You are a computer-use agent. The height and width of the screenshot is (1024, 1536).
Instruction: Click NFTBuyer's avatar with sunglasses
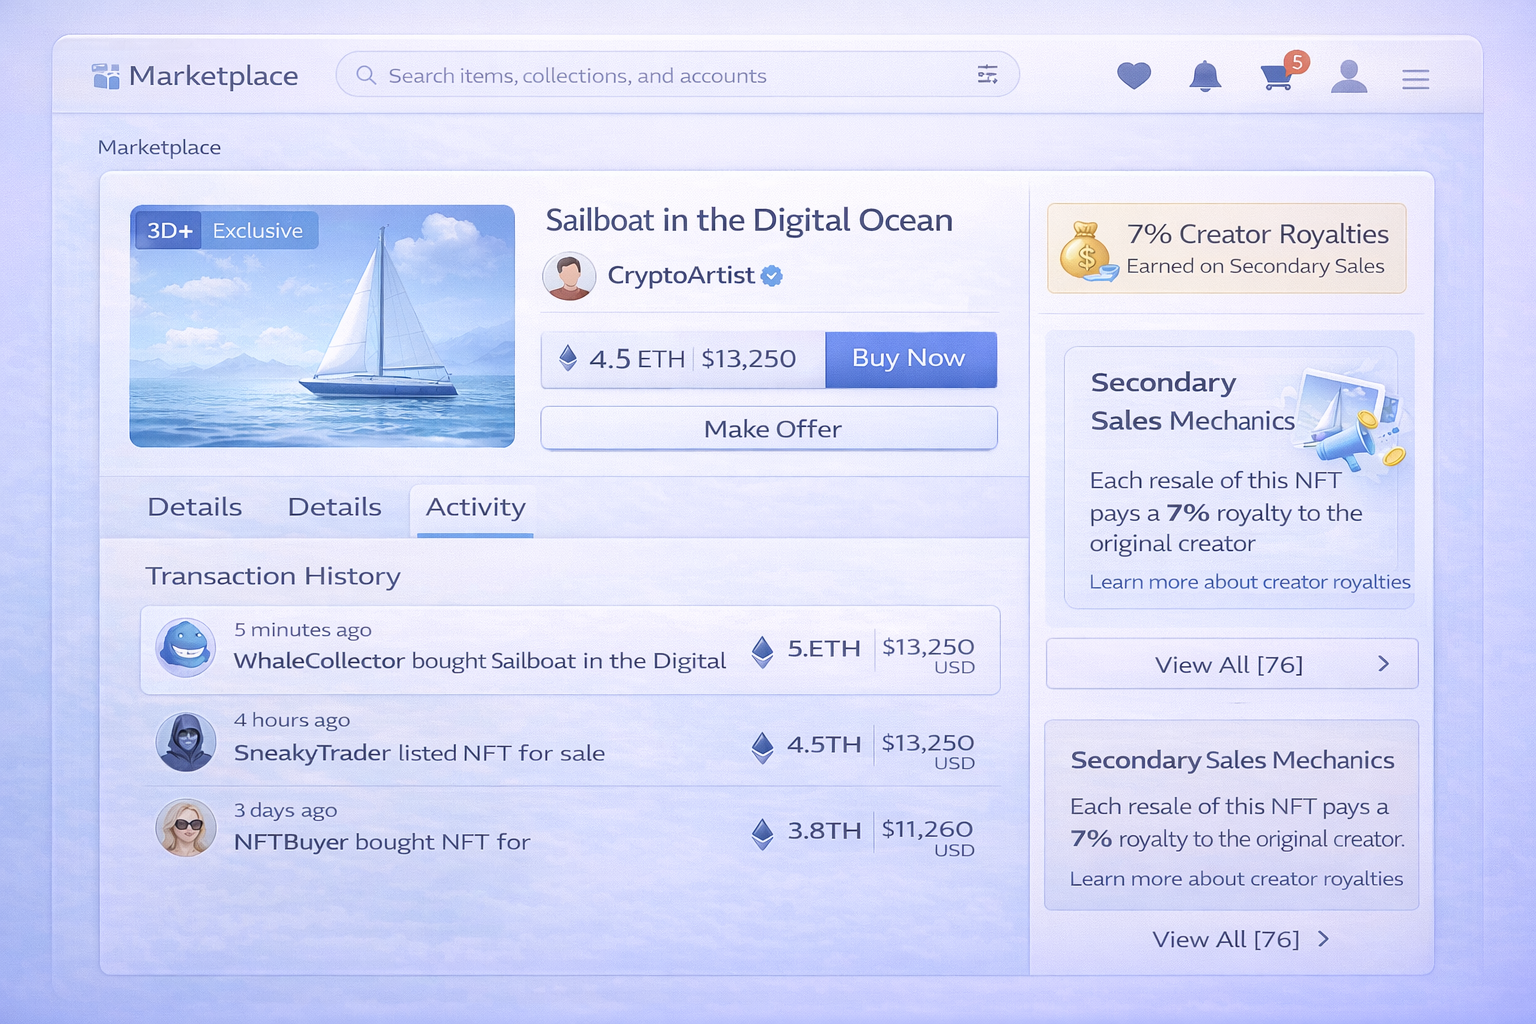[x=186, y=828]
